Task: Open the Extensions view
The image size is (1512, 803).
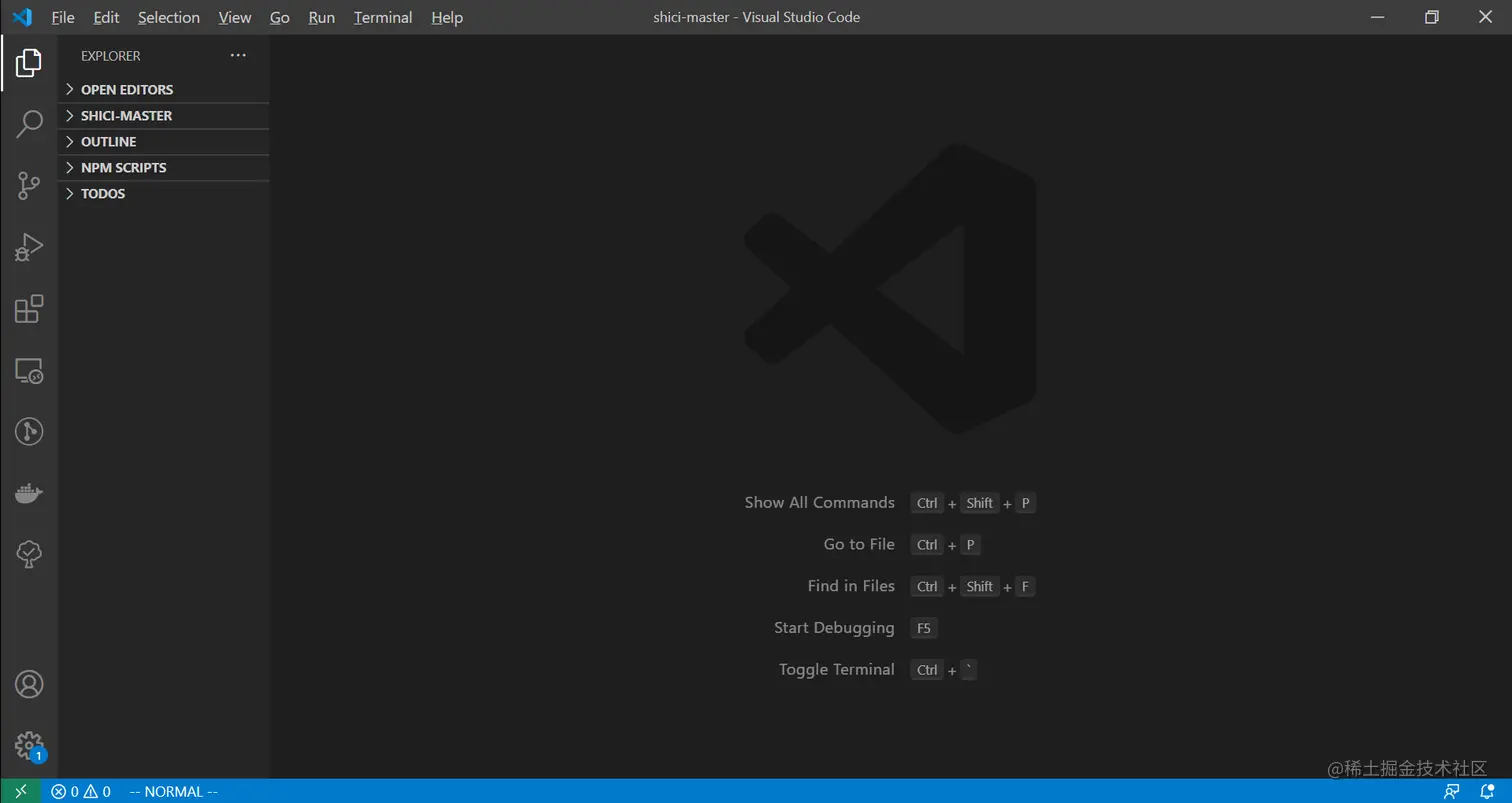Action: coord(27,309)
